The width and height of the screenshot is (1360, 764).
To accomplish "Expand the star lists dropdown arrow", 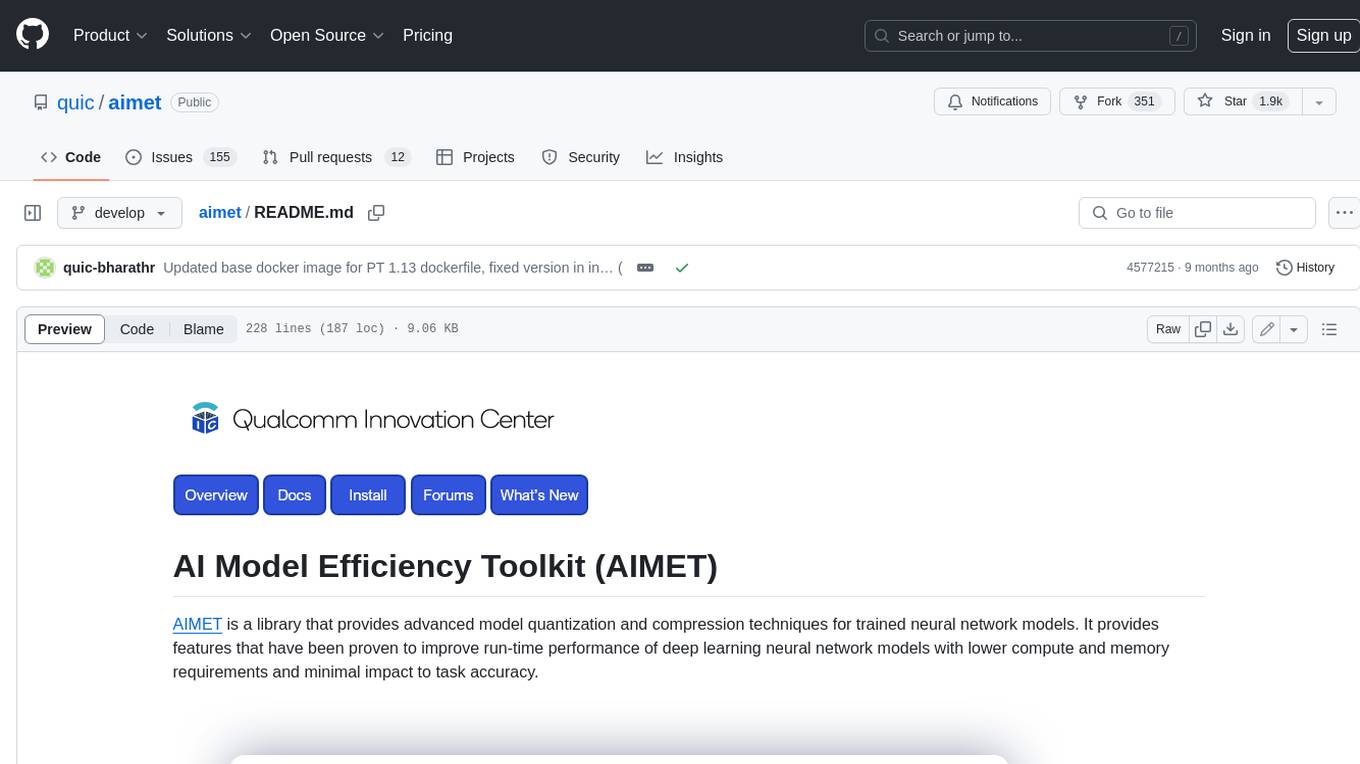I will click(1318, 101).
